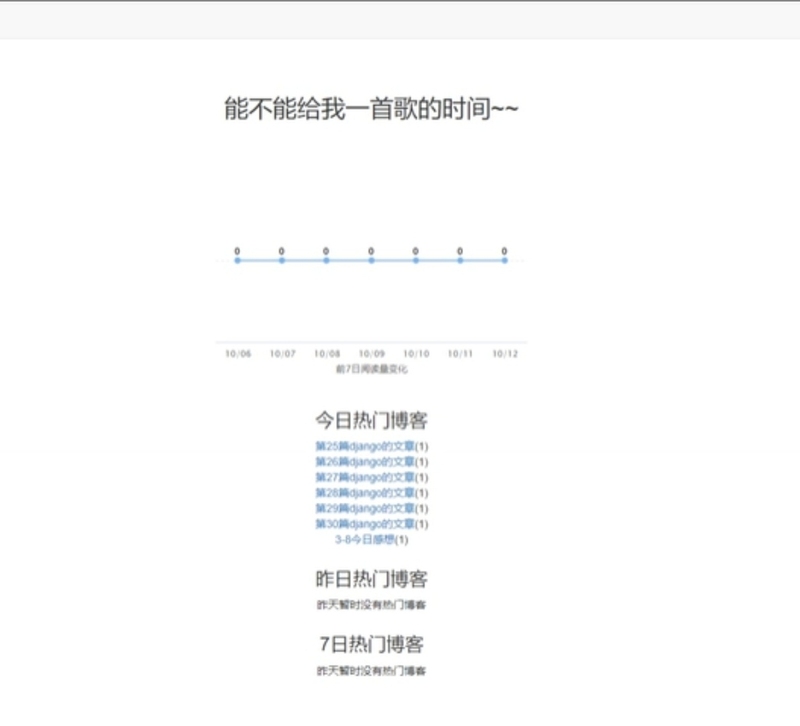Click the chart caption 前7日阅读量变化
800x726 pixels.
point(371,369)
